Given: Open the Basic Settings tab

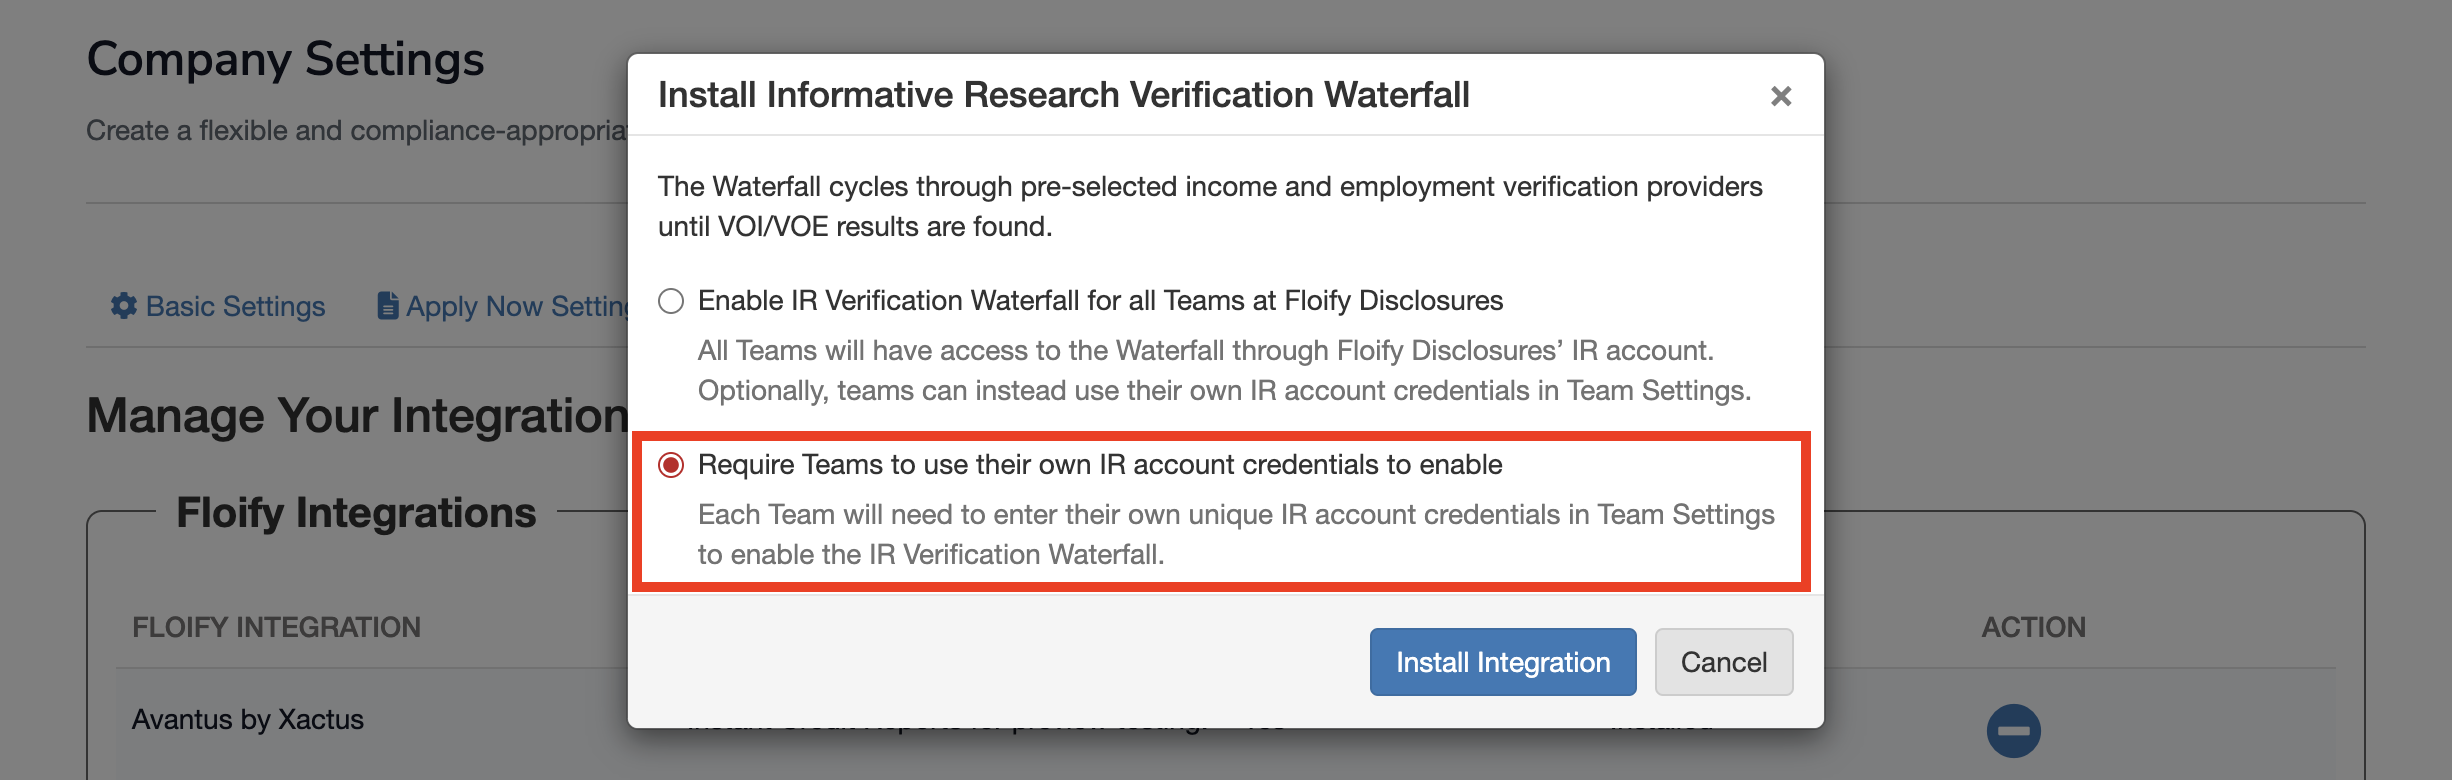Looking at the screenshot, I should click(235, 306).
